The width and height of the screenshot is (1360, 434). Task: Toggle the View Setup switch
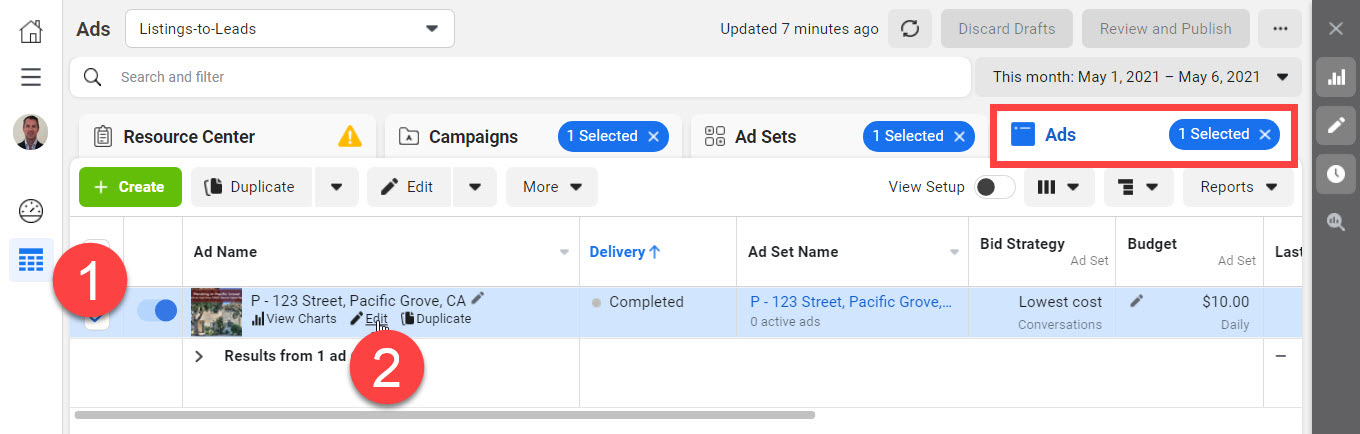coord(994,187)
